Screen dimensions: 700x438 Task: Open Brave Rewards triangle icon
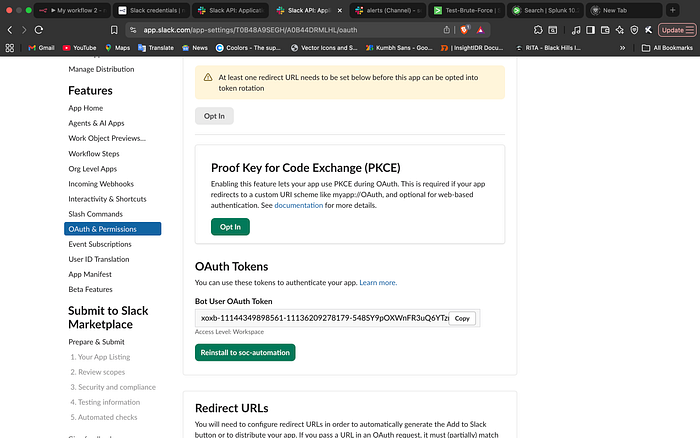tap(480, 30)
